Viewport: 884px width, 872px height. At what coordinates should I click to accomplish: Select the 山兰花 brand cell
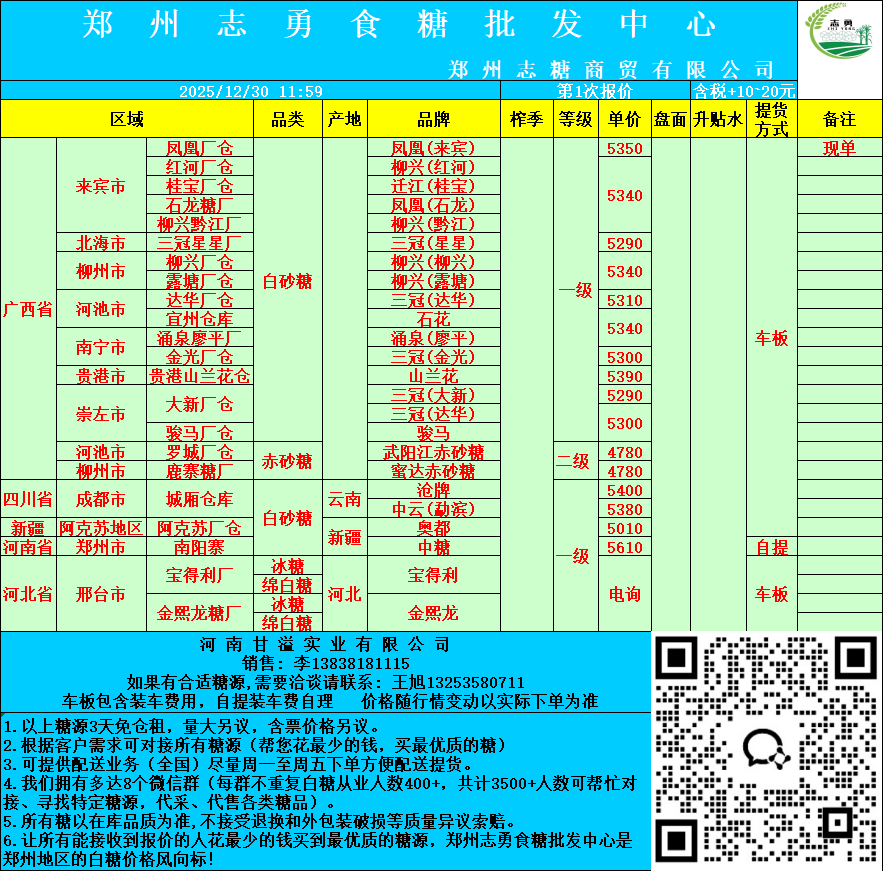433,376
